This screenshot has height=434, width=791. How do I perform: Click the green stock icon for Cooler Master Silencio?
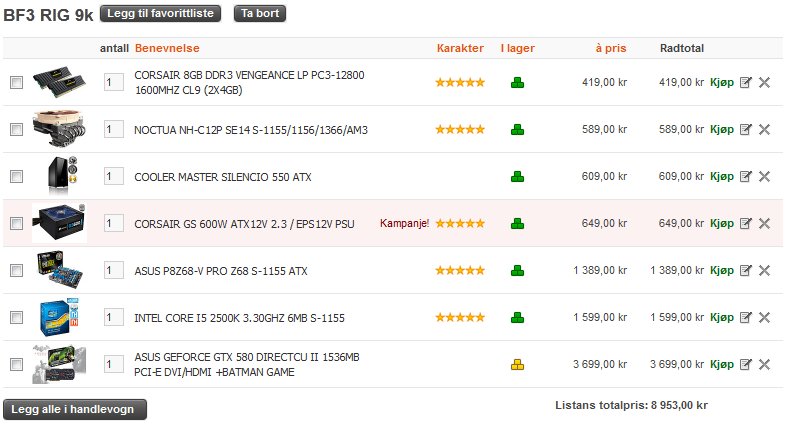pyautogui.click(x=517, y=176)
